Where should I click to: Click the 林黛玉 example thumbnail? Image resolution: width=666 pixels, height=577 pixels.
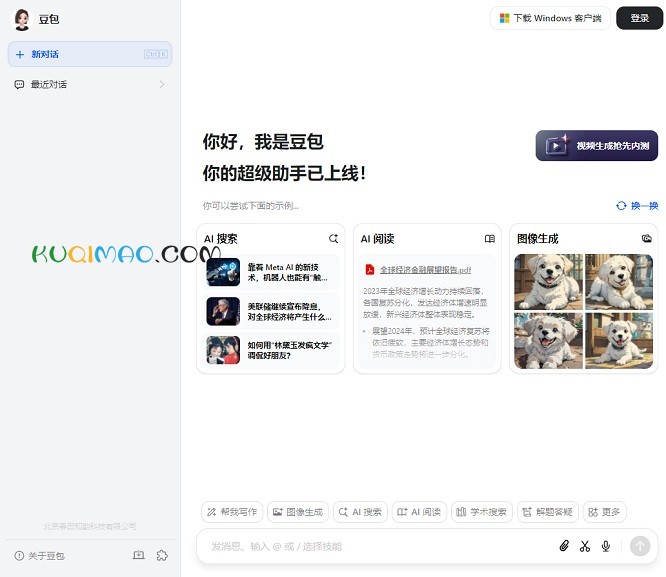tap(223, 350)
